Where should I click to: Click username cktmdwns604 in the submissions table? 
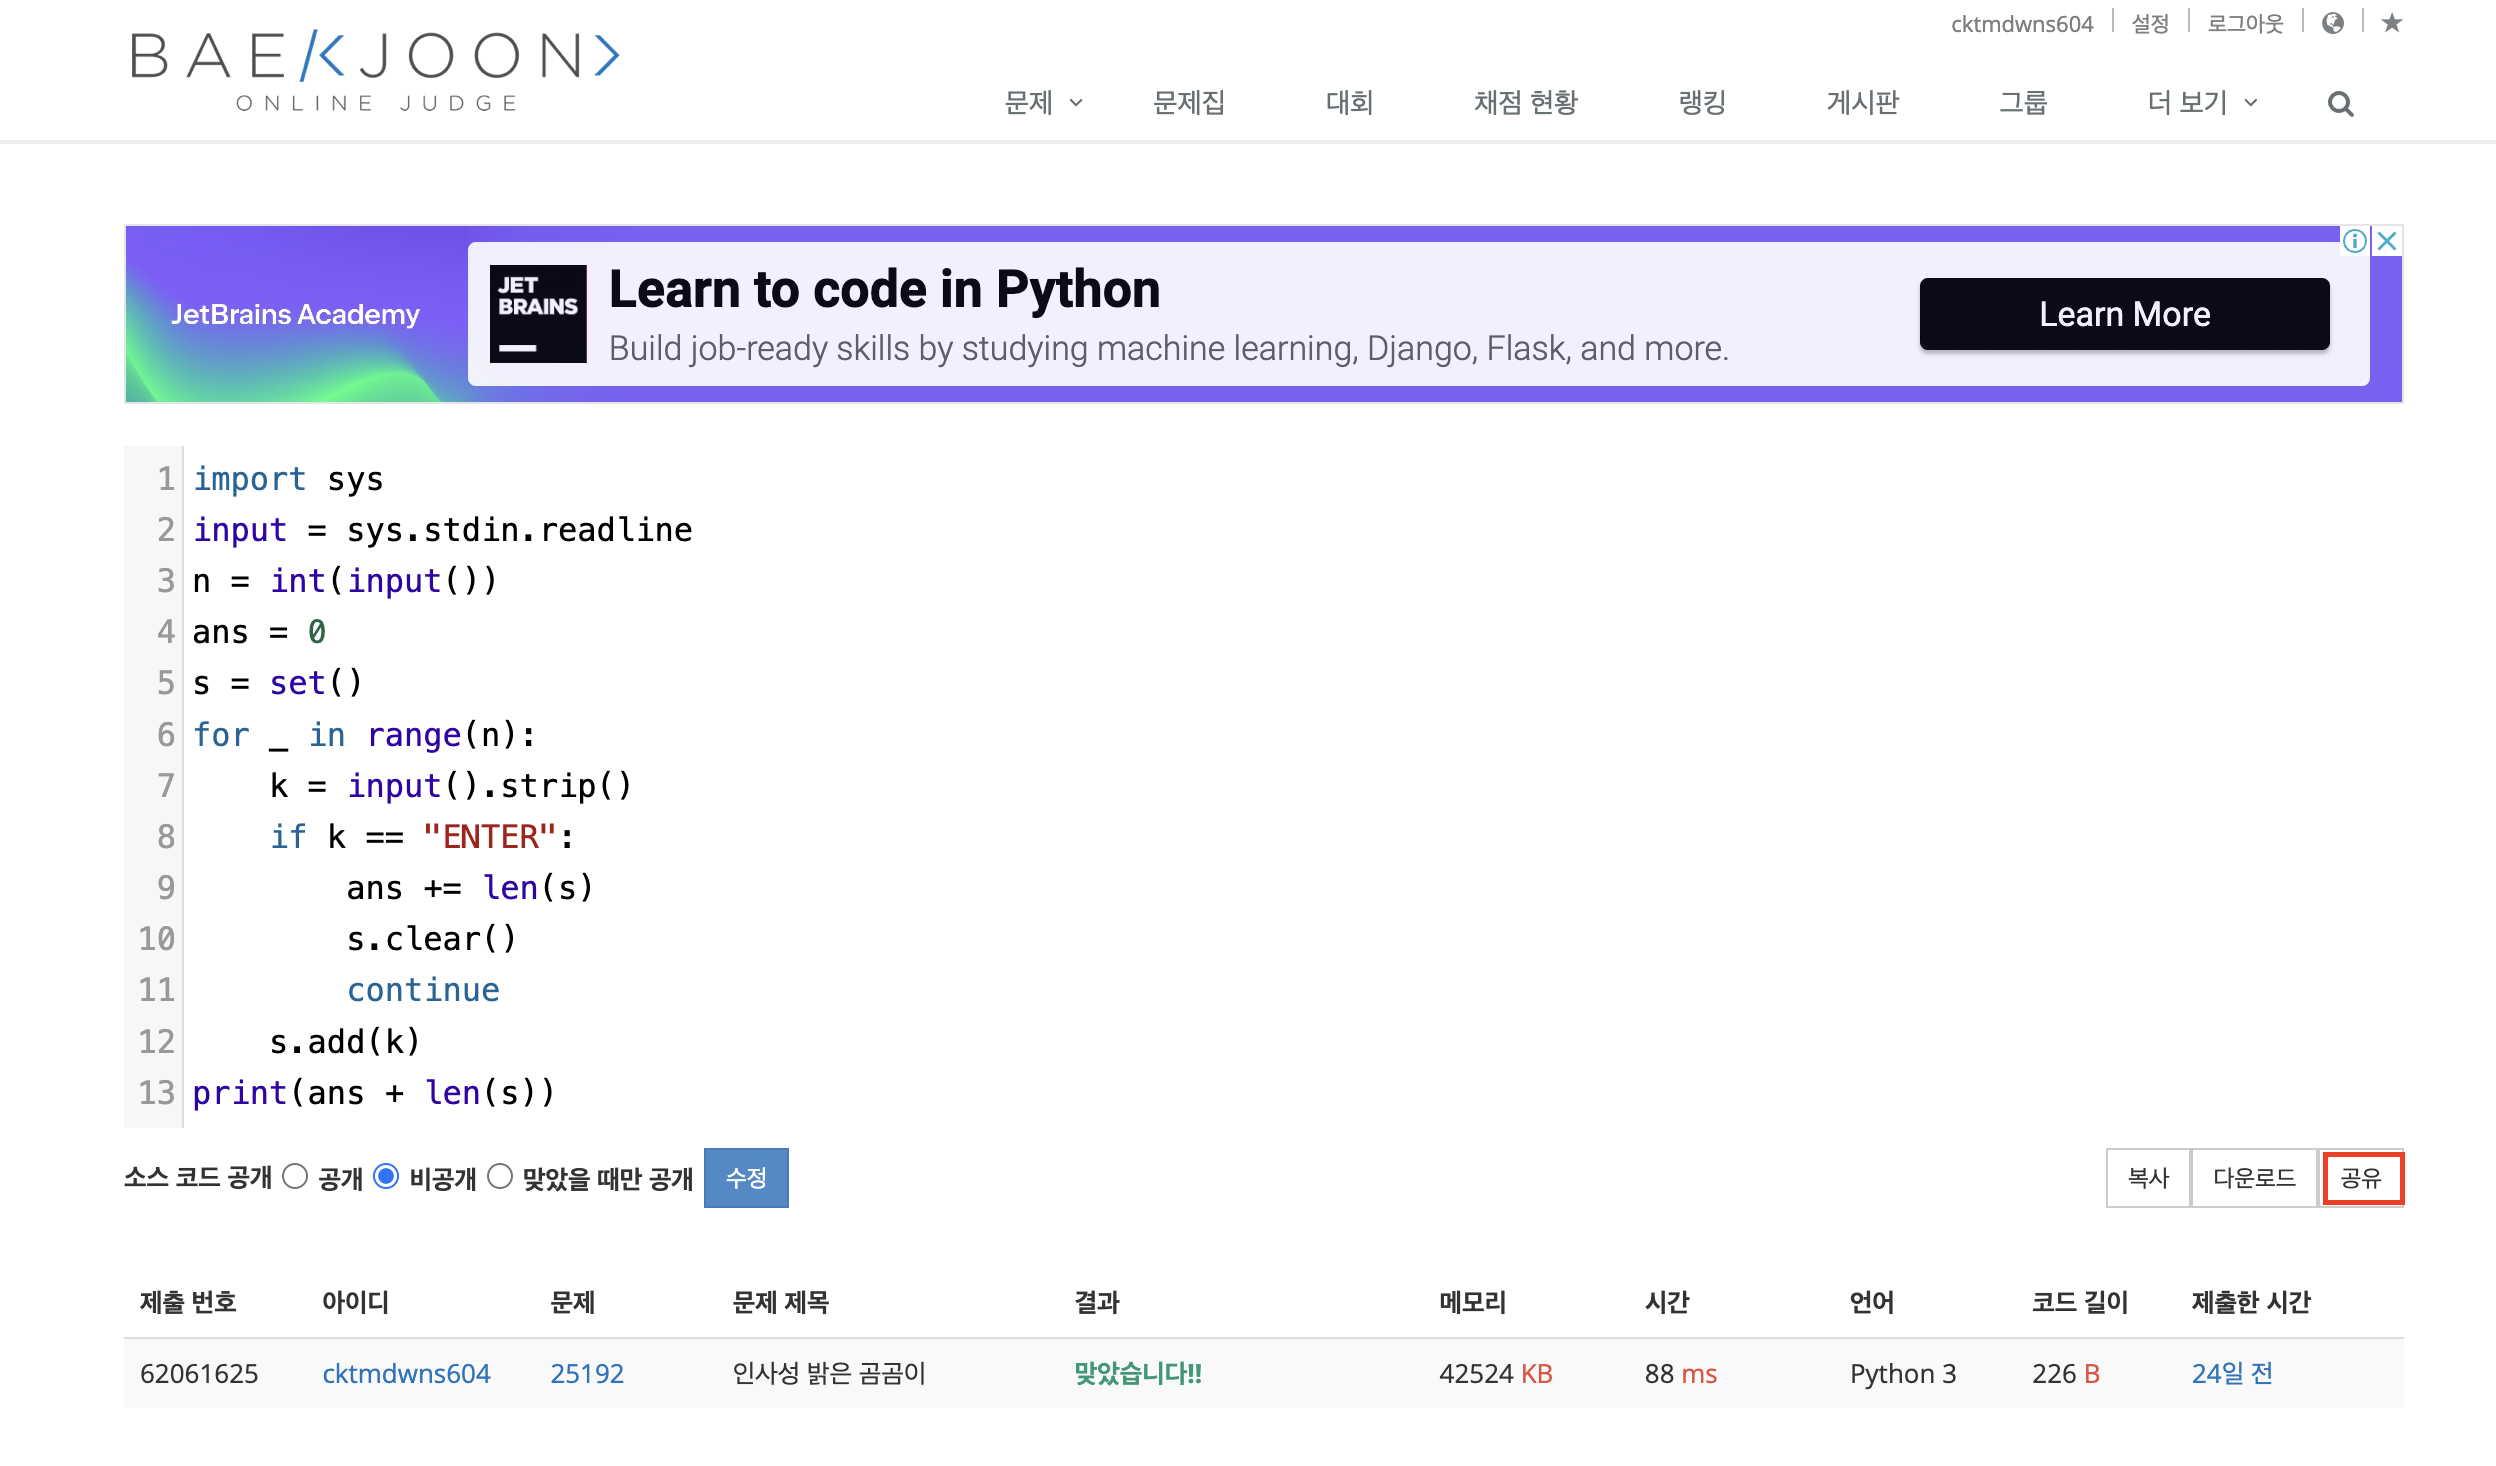pos(406,1374)
